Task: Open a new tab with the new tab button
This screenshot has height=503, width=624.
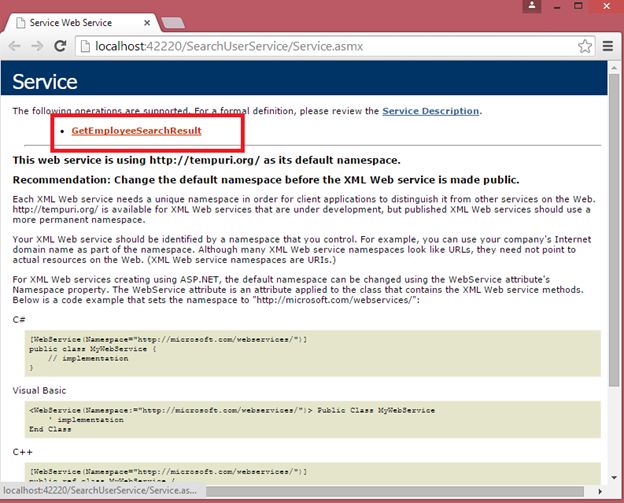Action: click(x=173, y=23)
